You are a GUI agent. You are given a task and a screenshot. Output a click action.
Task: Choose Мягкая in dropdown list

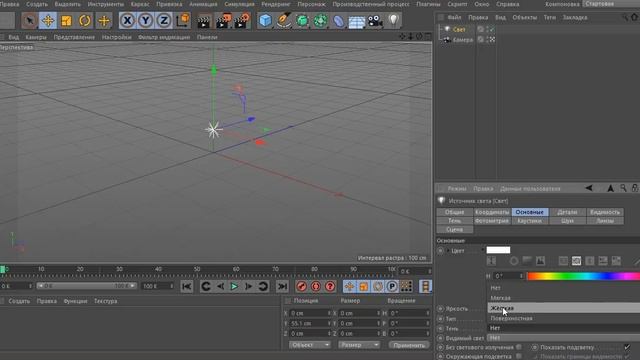(500, 298)
